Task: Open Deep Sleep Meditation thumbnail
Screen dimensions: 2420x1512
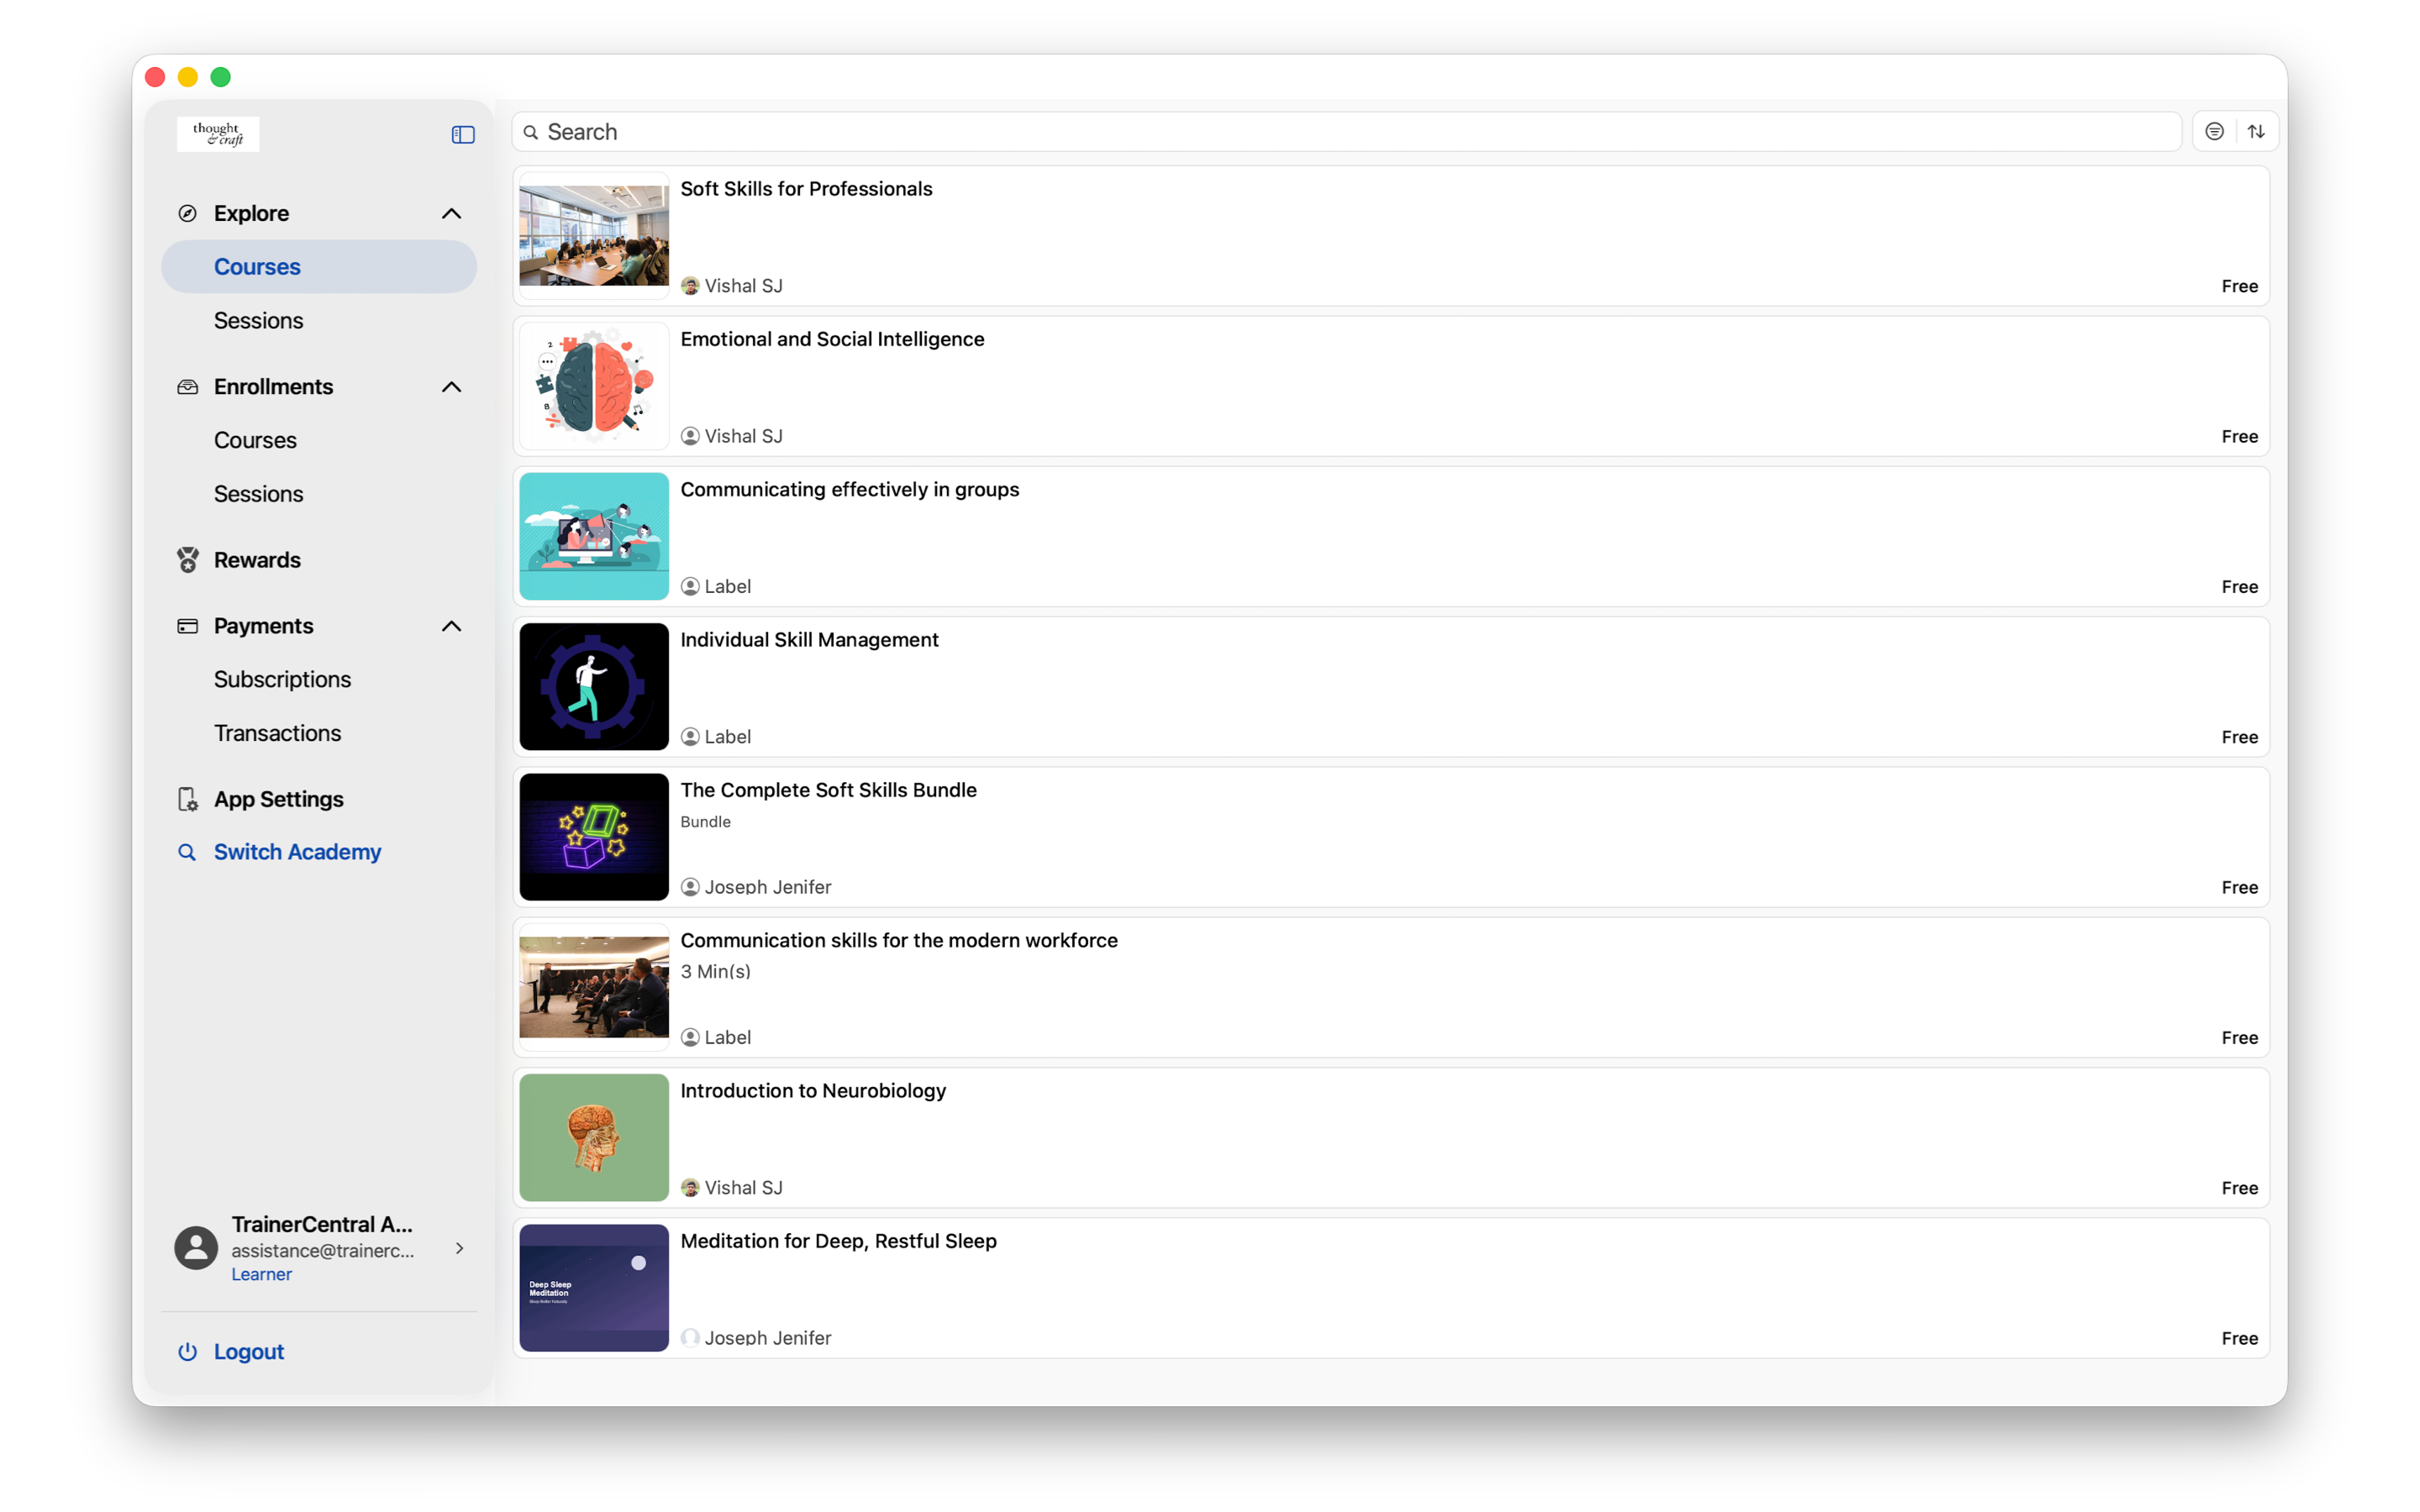Action: pos(593,1288)
